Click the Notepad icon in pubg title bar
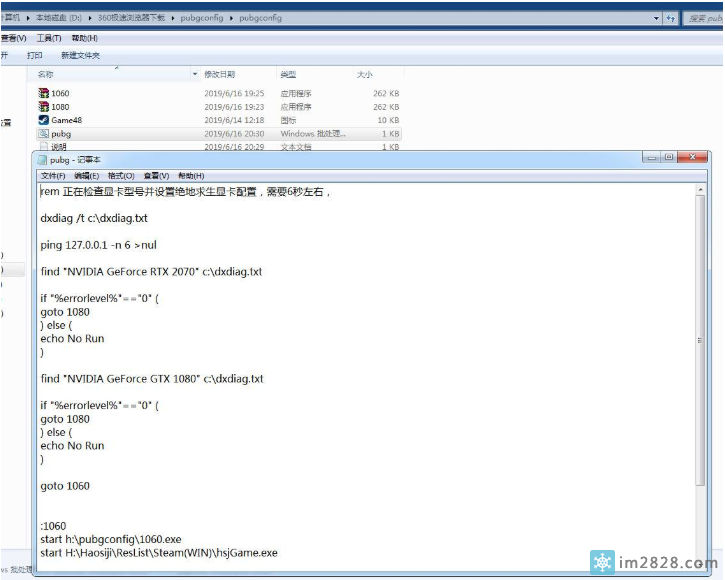The width and height of the screenshot is (725, 580). [41, 159]
